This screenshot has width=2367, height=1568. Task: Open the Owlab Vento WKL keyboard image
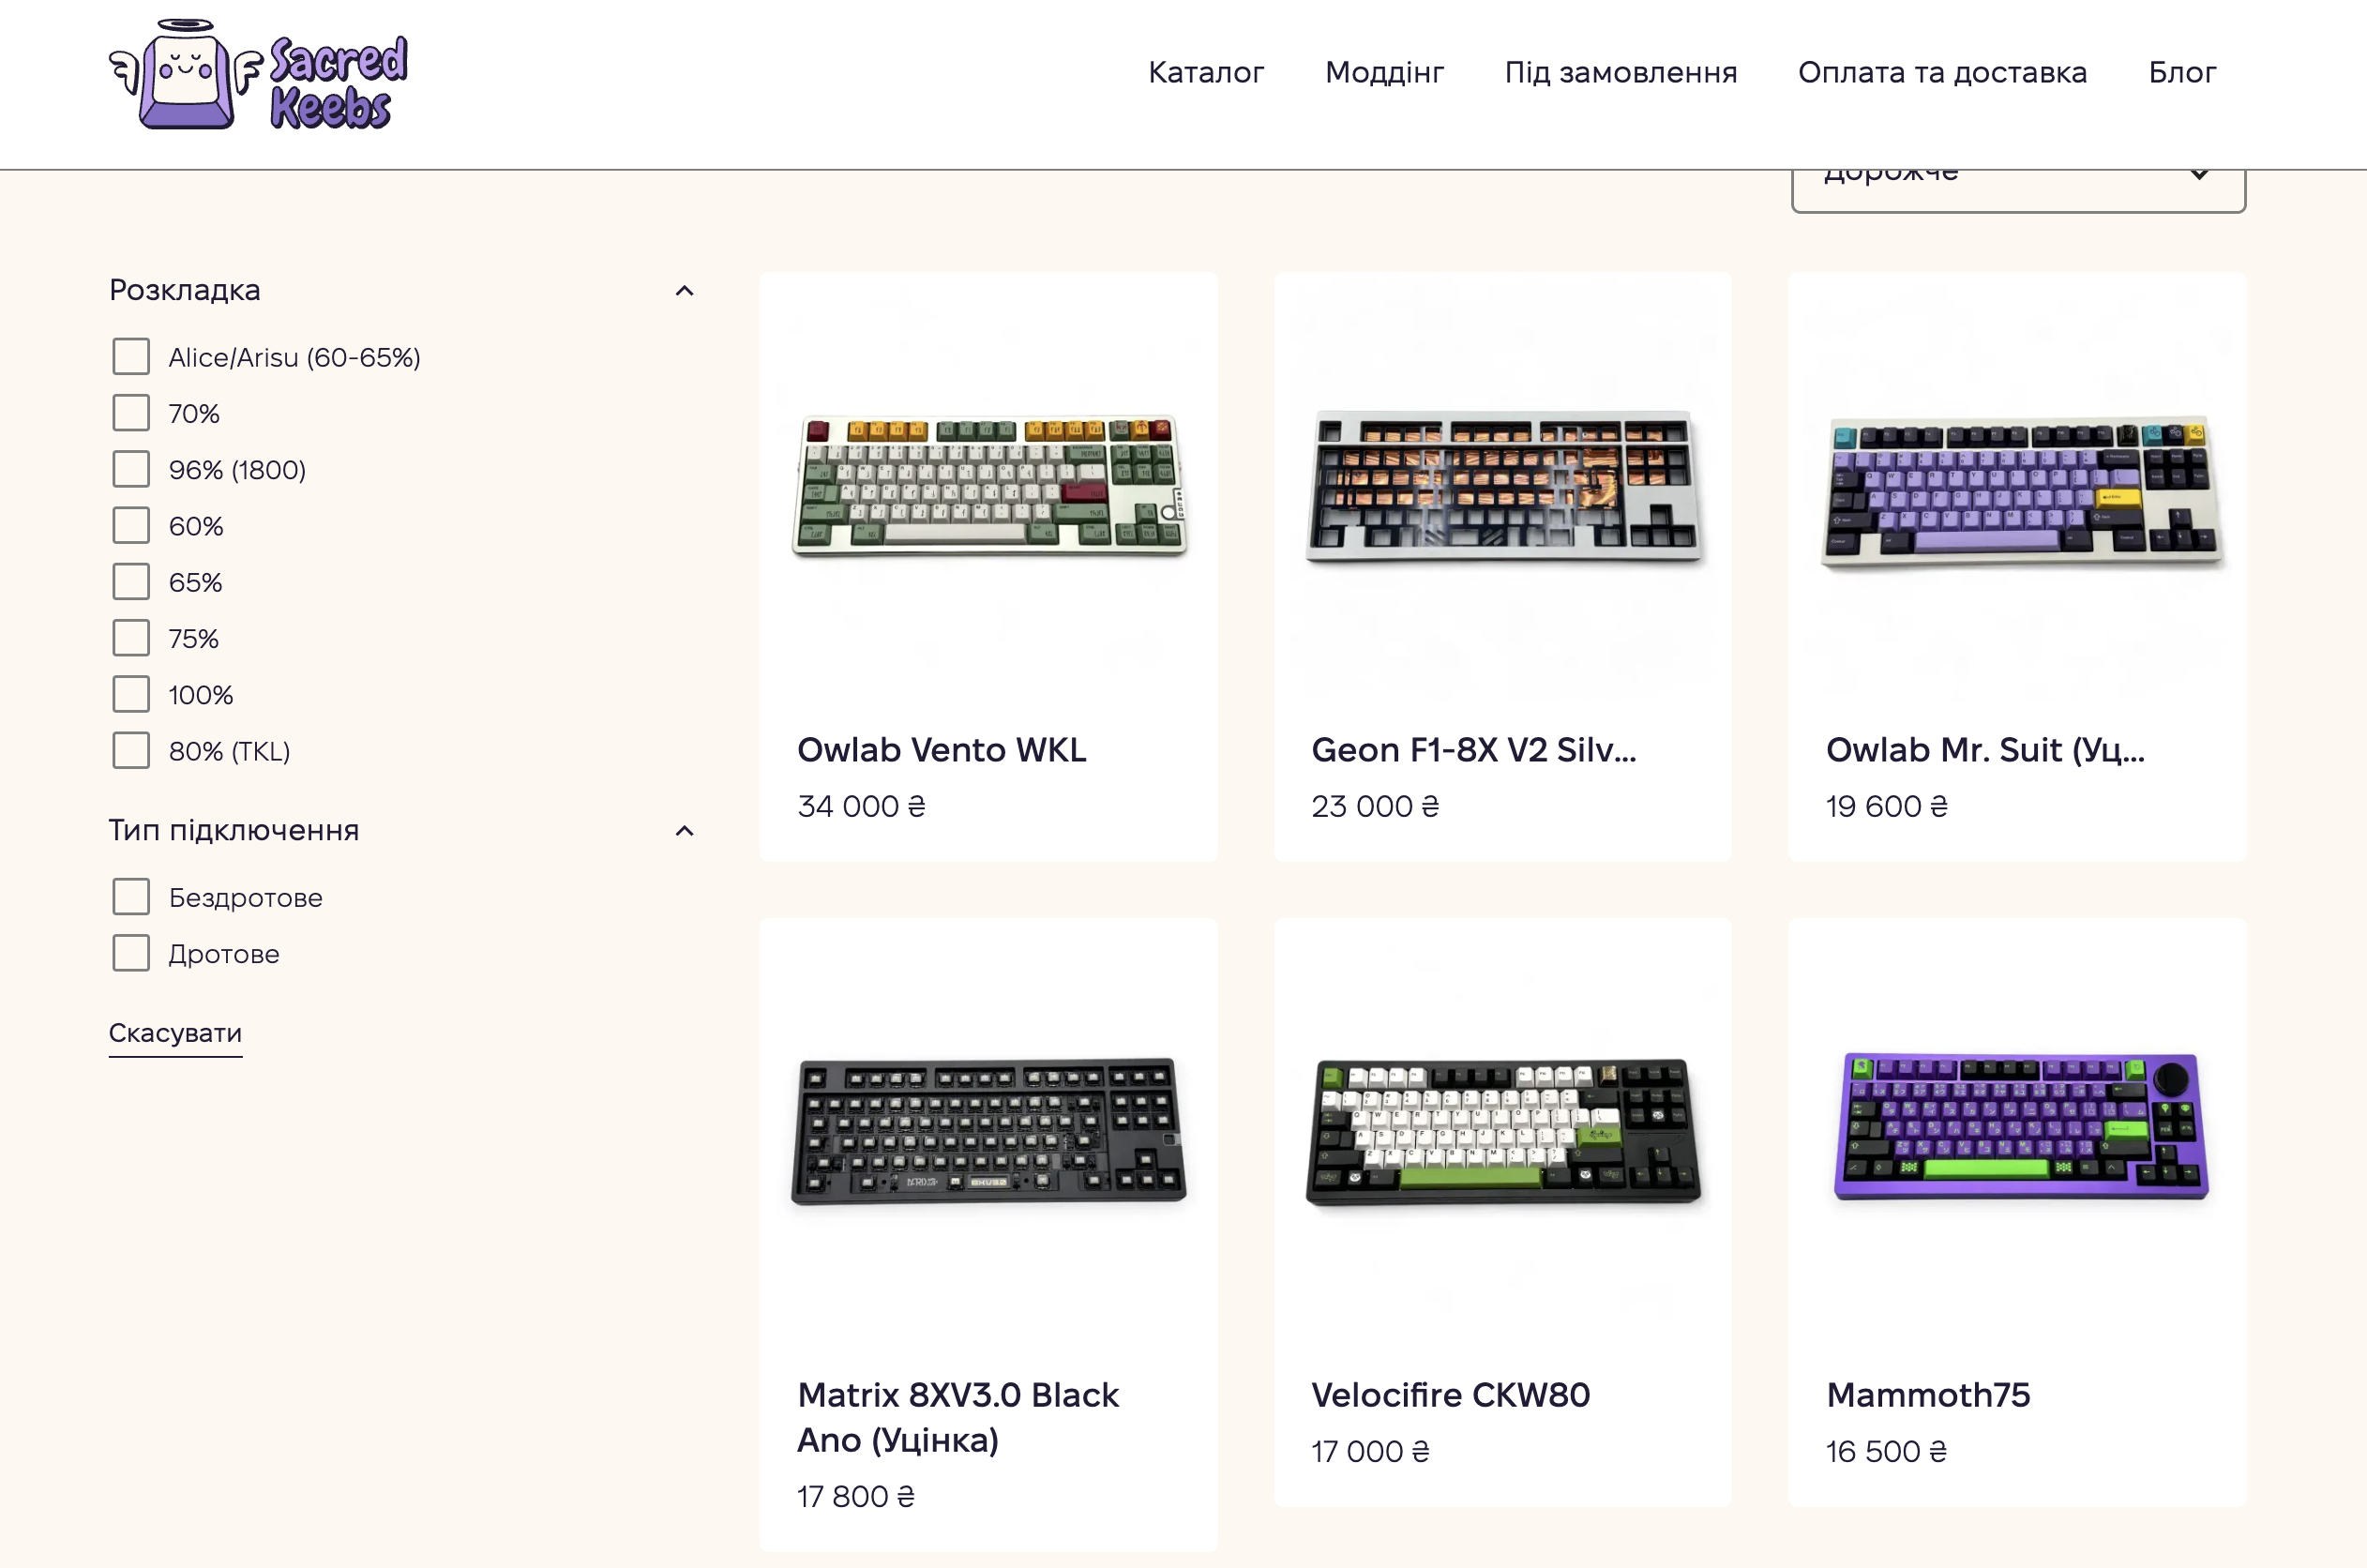pos(988,485)
